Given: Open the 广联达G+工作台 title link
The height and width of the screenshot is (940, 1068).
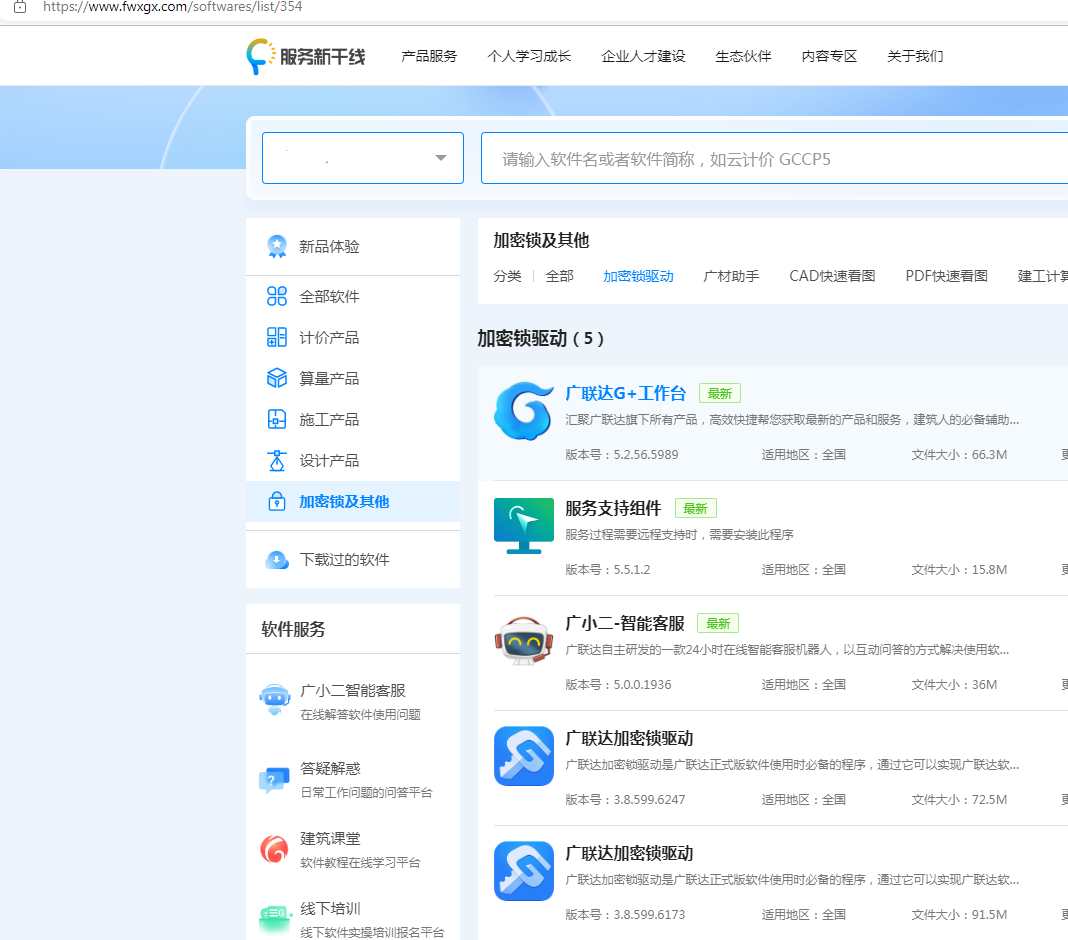Looking at the screenshot, I should 625,393.
